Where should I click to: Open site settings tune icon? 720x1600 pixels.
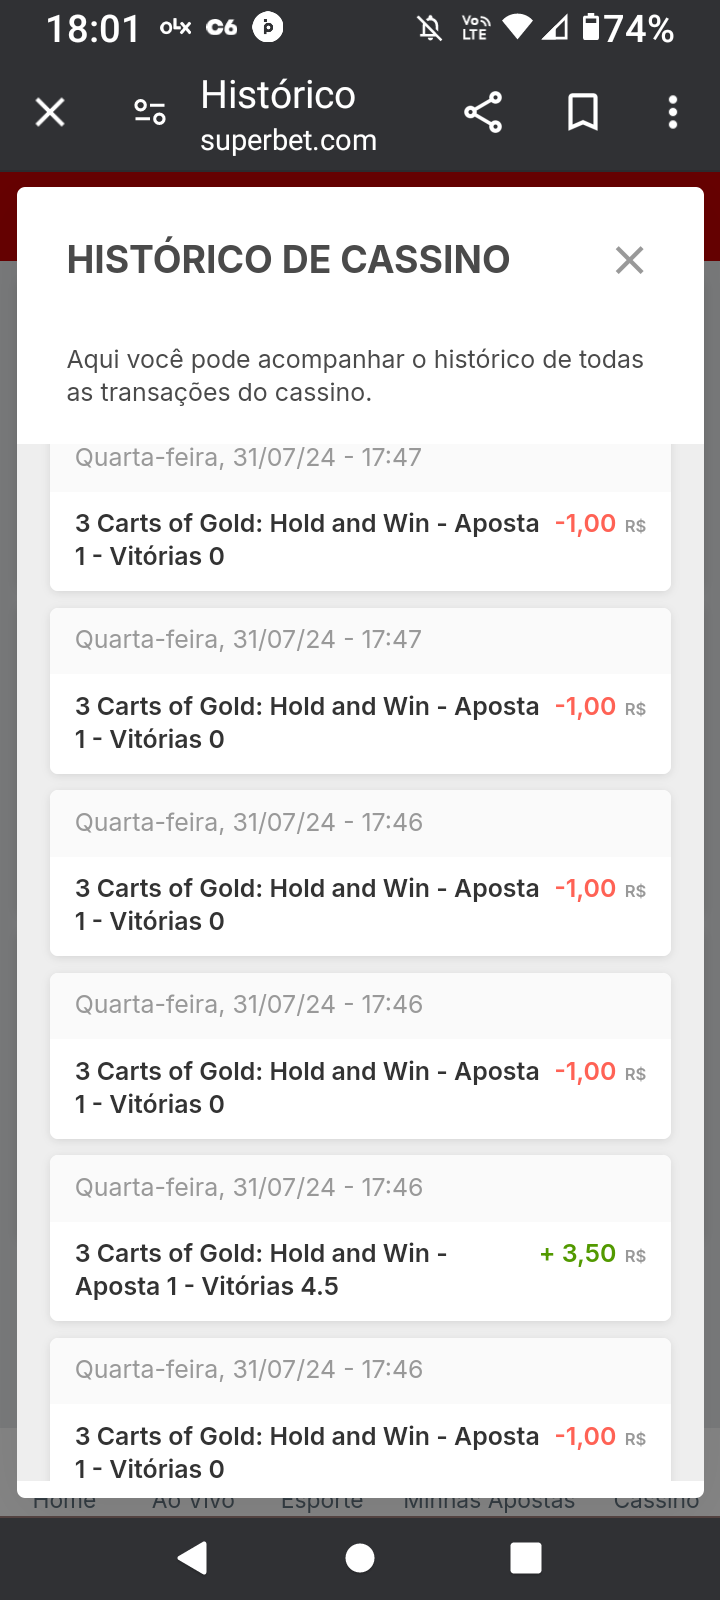click(150, 112)
